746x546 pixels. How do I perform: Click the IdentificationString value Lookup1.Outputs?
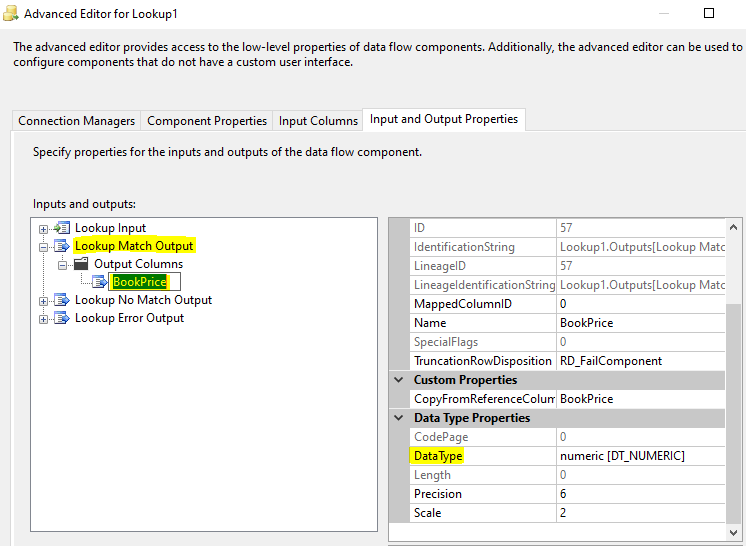[x=640, y=247]
